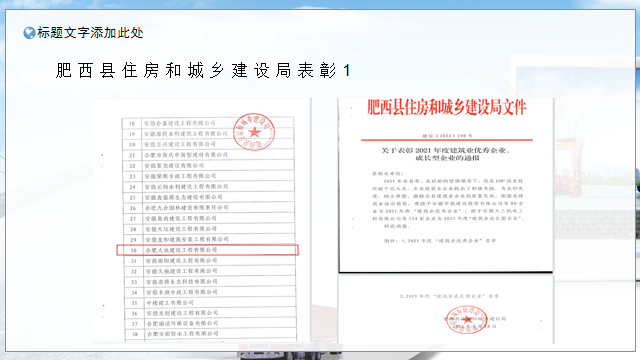Click the red star seal under the notice
The image size is (640, 360).
(x=467, y=319)
